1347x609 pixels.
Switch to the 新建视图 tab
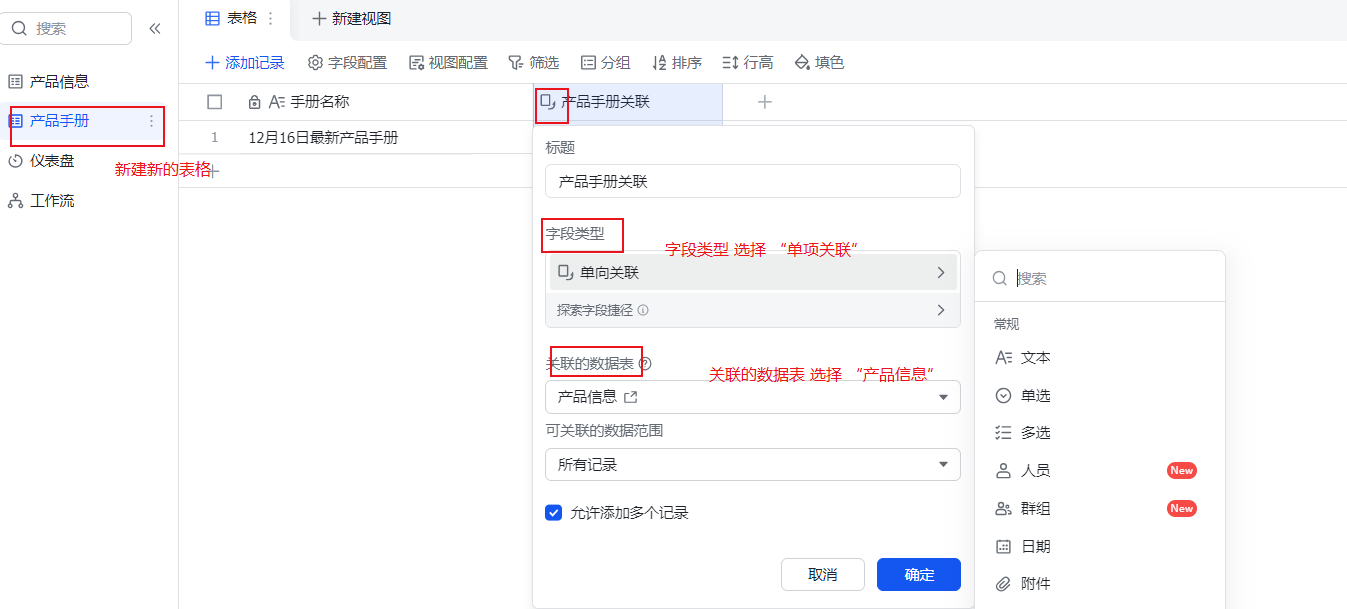pyautogui.click(x=351, y=19)
